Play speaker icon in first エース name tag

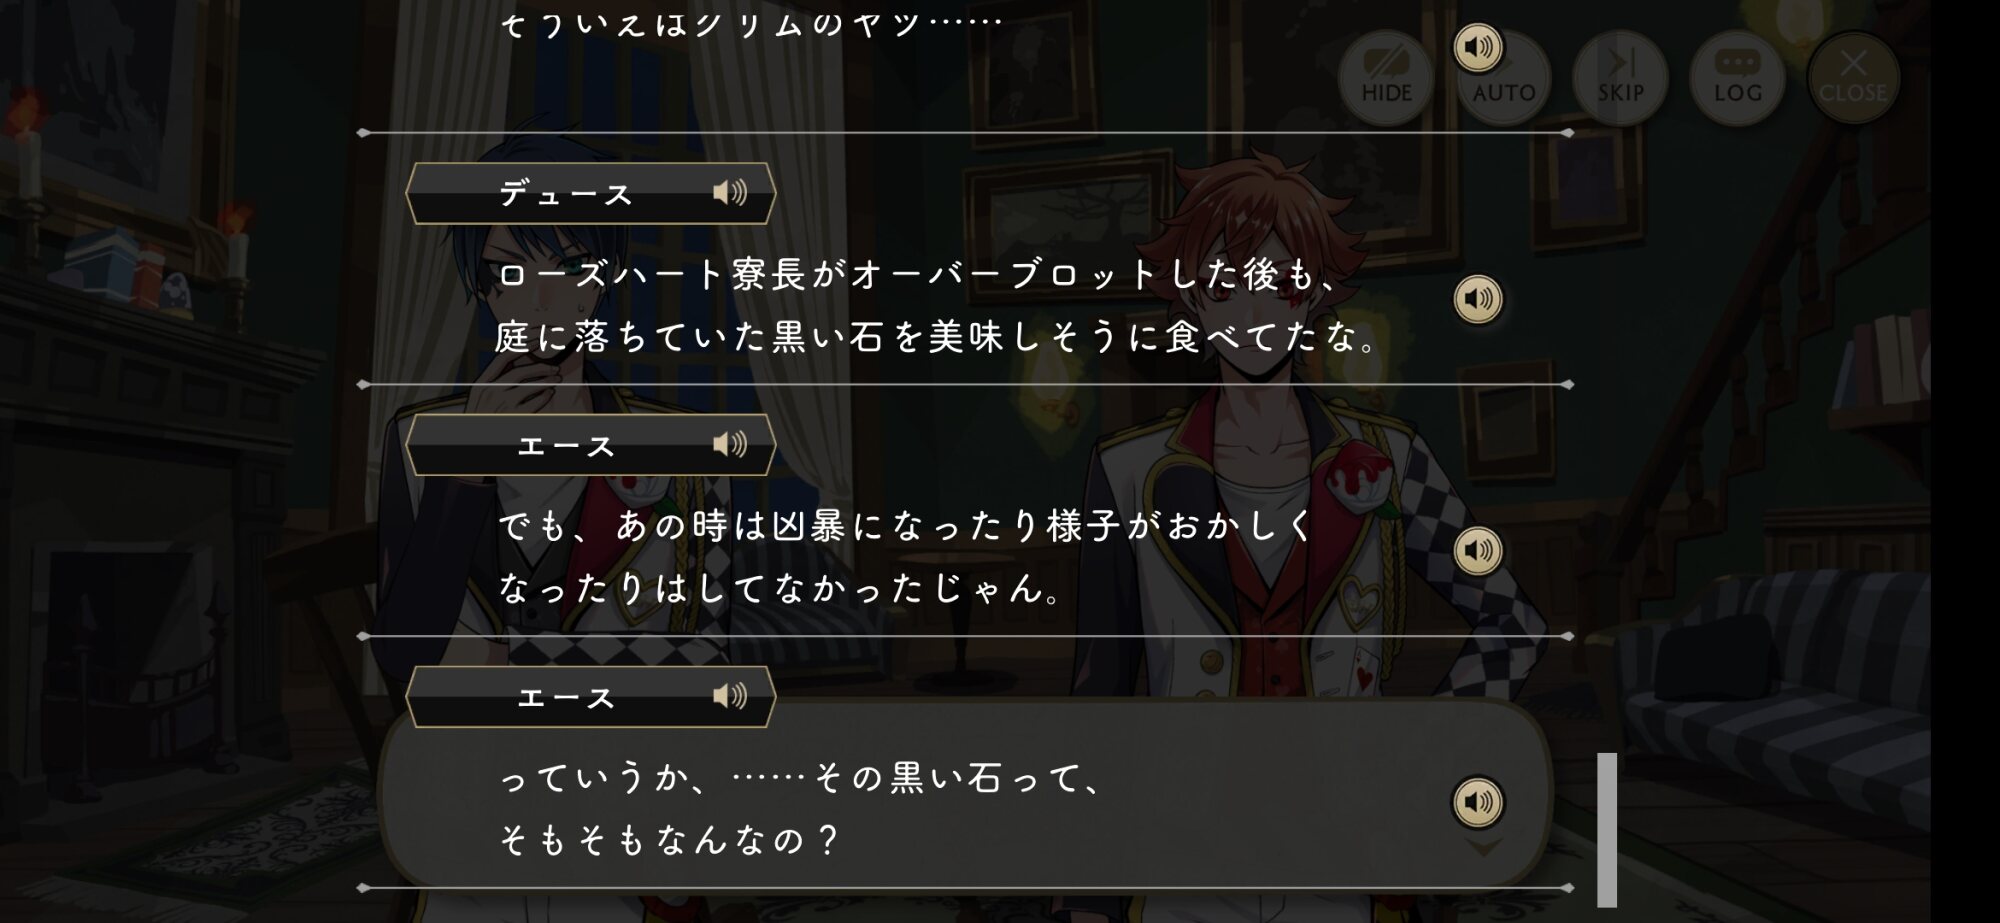tap(730, 444)
